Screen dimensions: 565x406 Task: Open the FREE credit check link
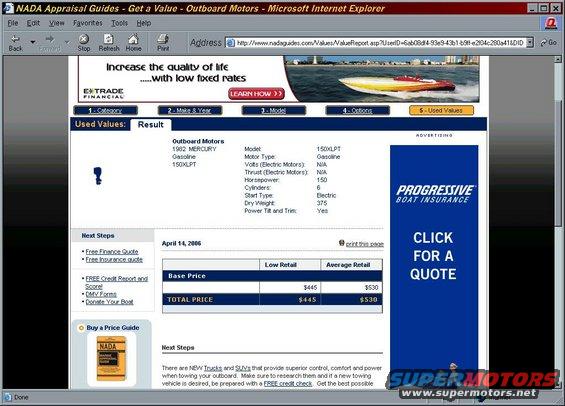[x=288, y=384]
